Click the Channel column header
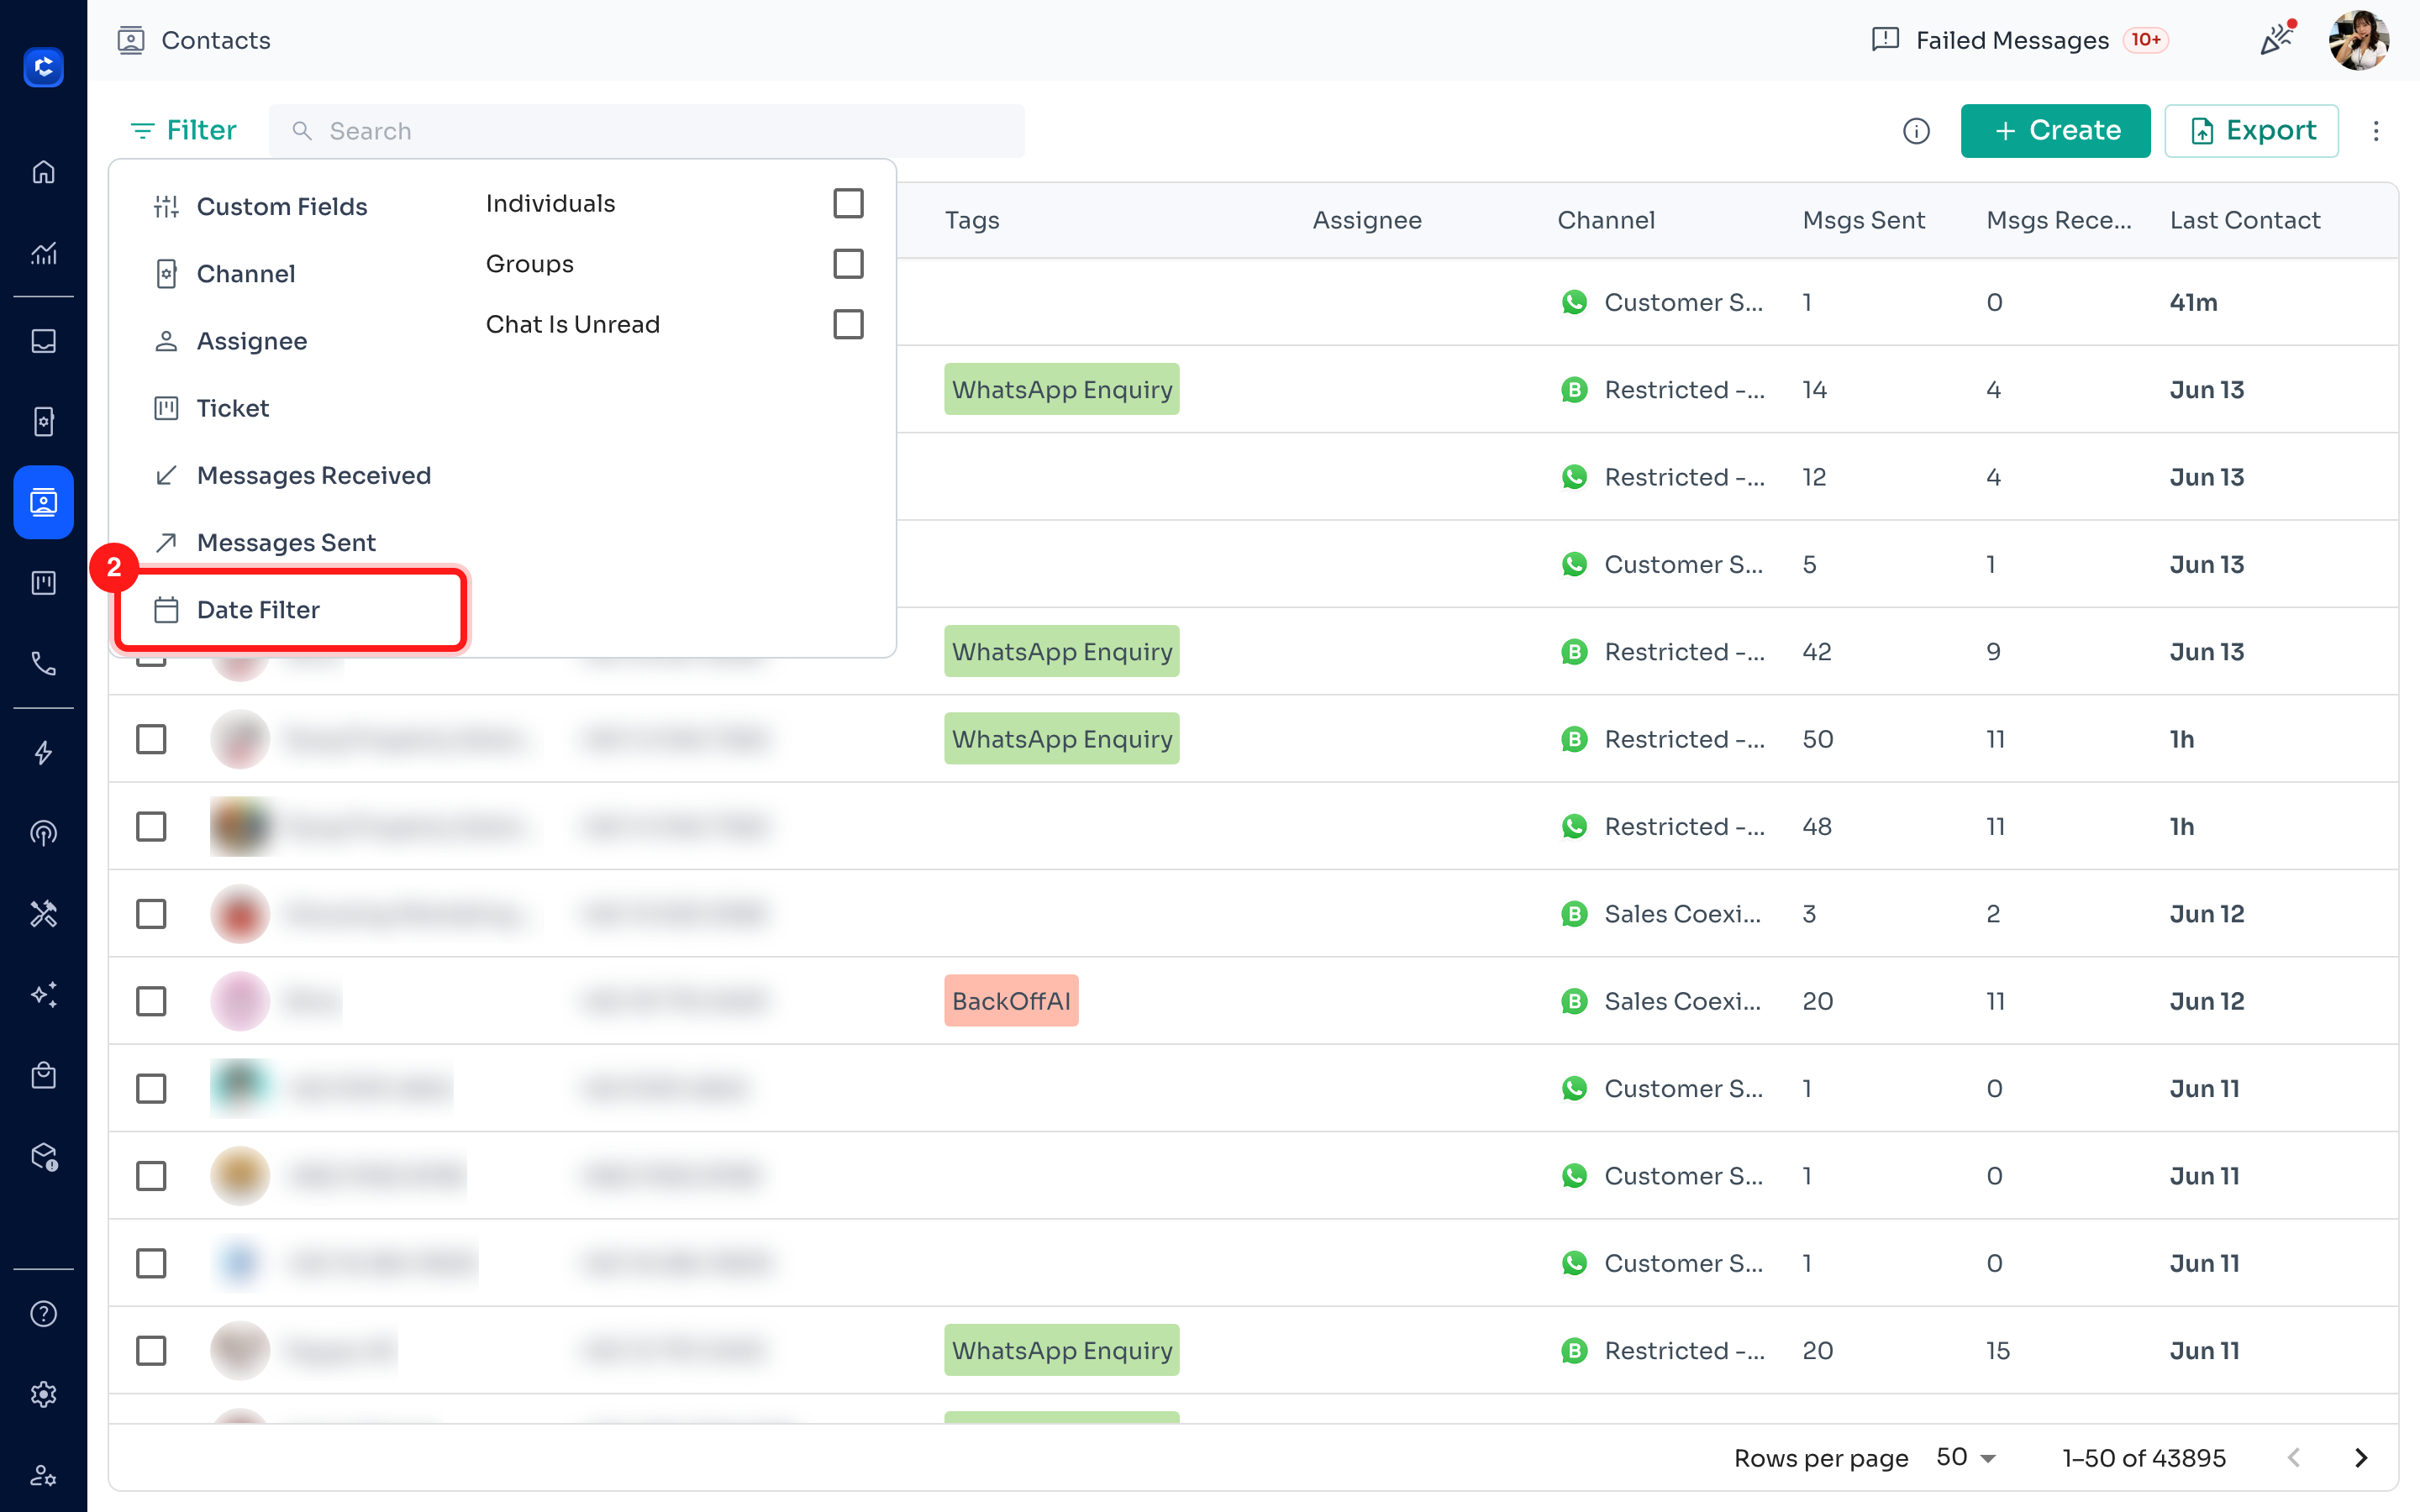This screenshot has width=2420, height=1512. click(x=1606, y=220)
